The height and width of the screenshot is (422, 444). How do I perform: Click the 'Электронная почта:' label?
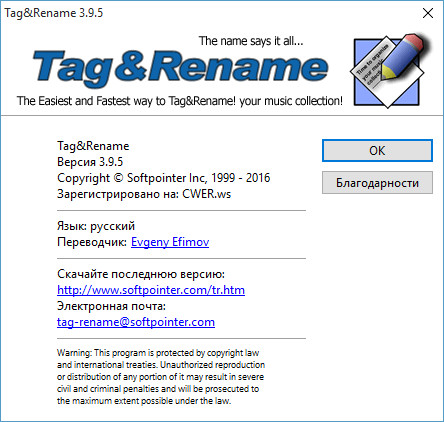111,306
